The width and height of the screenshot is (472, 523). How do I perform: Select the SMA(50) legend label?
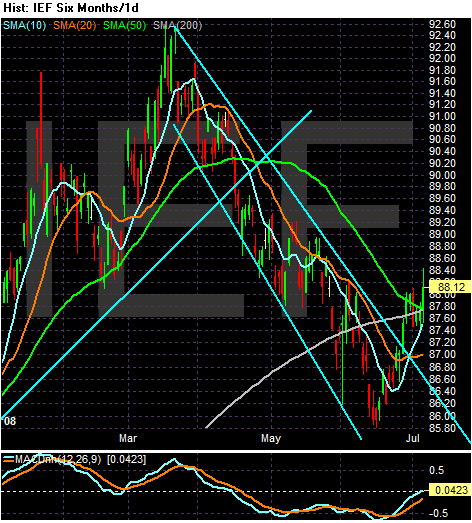click(124, 25)
